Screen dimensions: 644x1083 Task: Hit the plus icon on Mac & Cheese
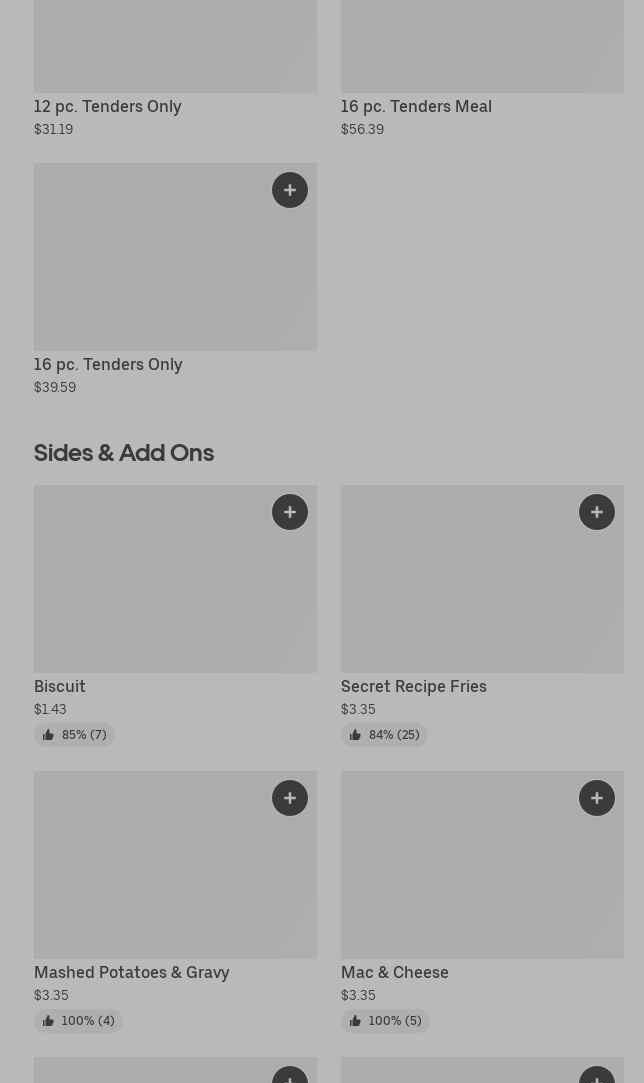pyautogui.click(x=597, y=798)
